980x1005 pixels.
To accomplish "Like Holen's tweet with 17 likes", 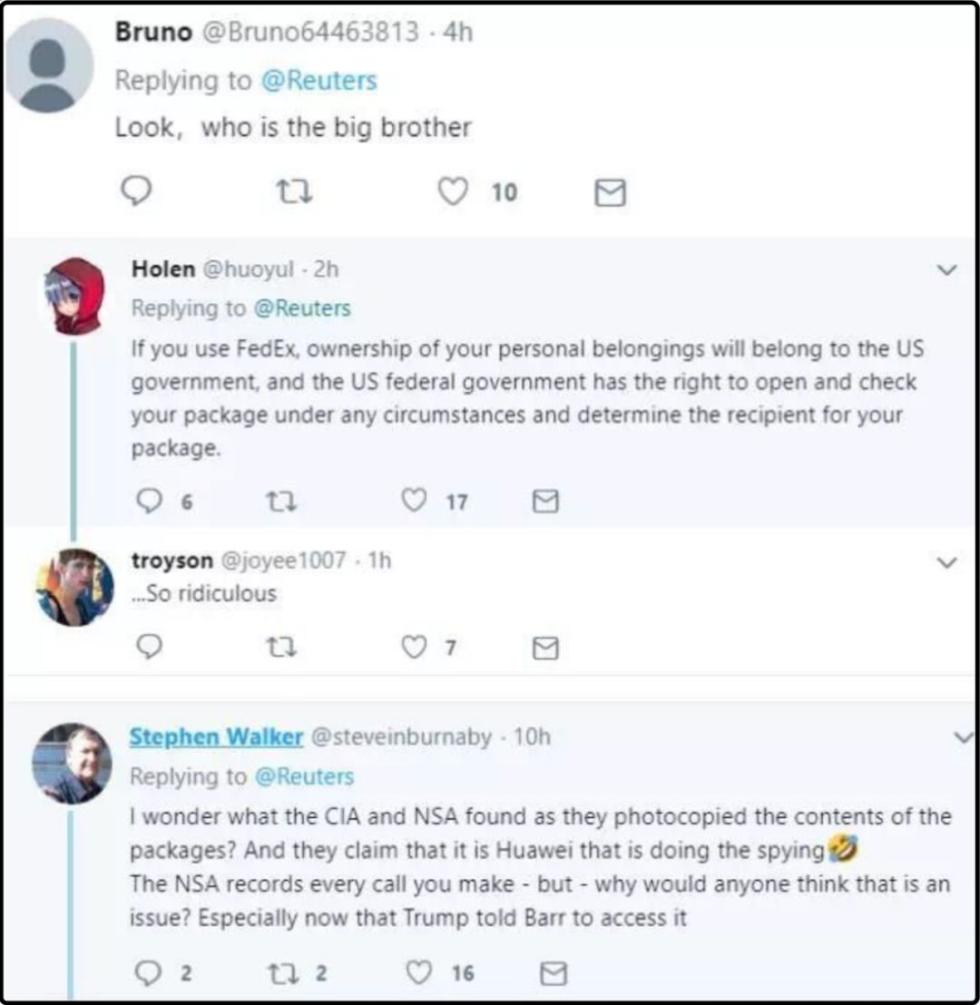I will click(x=413, y=500).
